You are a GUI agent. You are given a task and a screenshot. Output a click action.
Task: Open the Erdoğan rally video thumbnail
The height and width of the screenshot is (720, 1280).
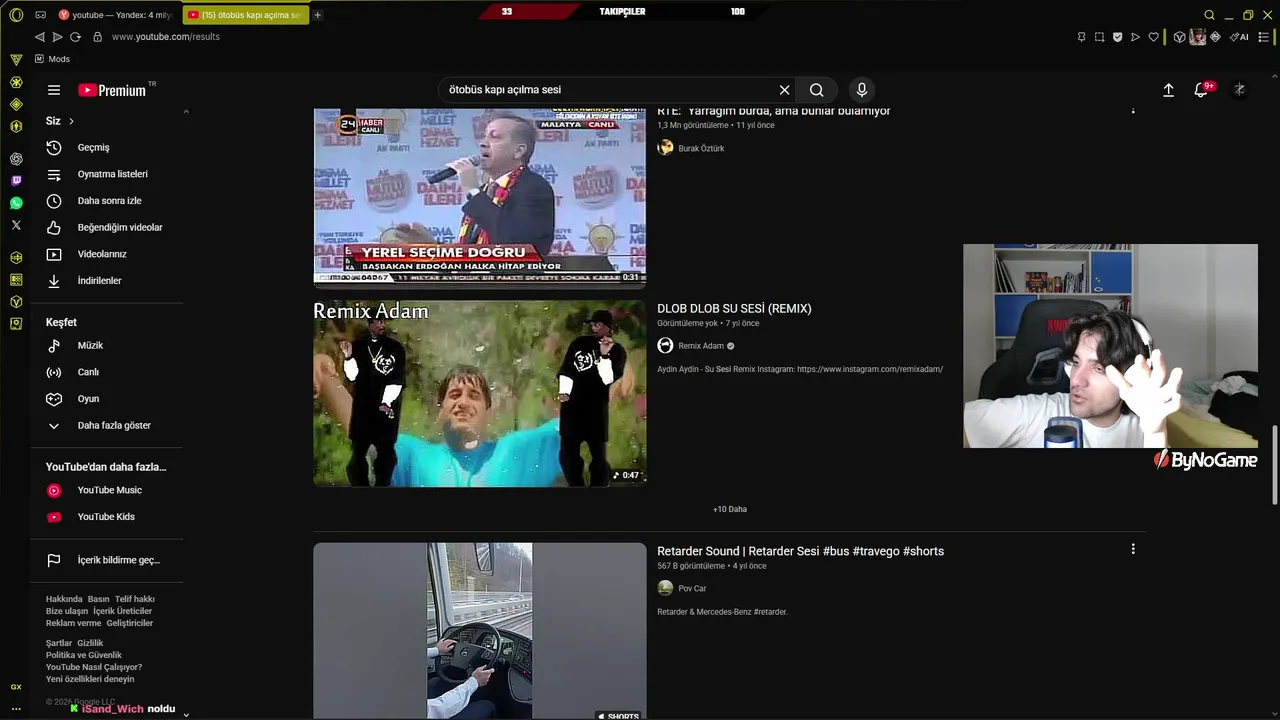[x=480, y=197]
